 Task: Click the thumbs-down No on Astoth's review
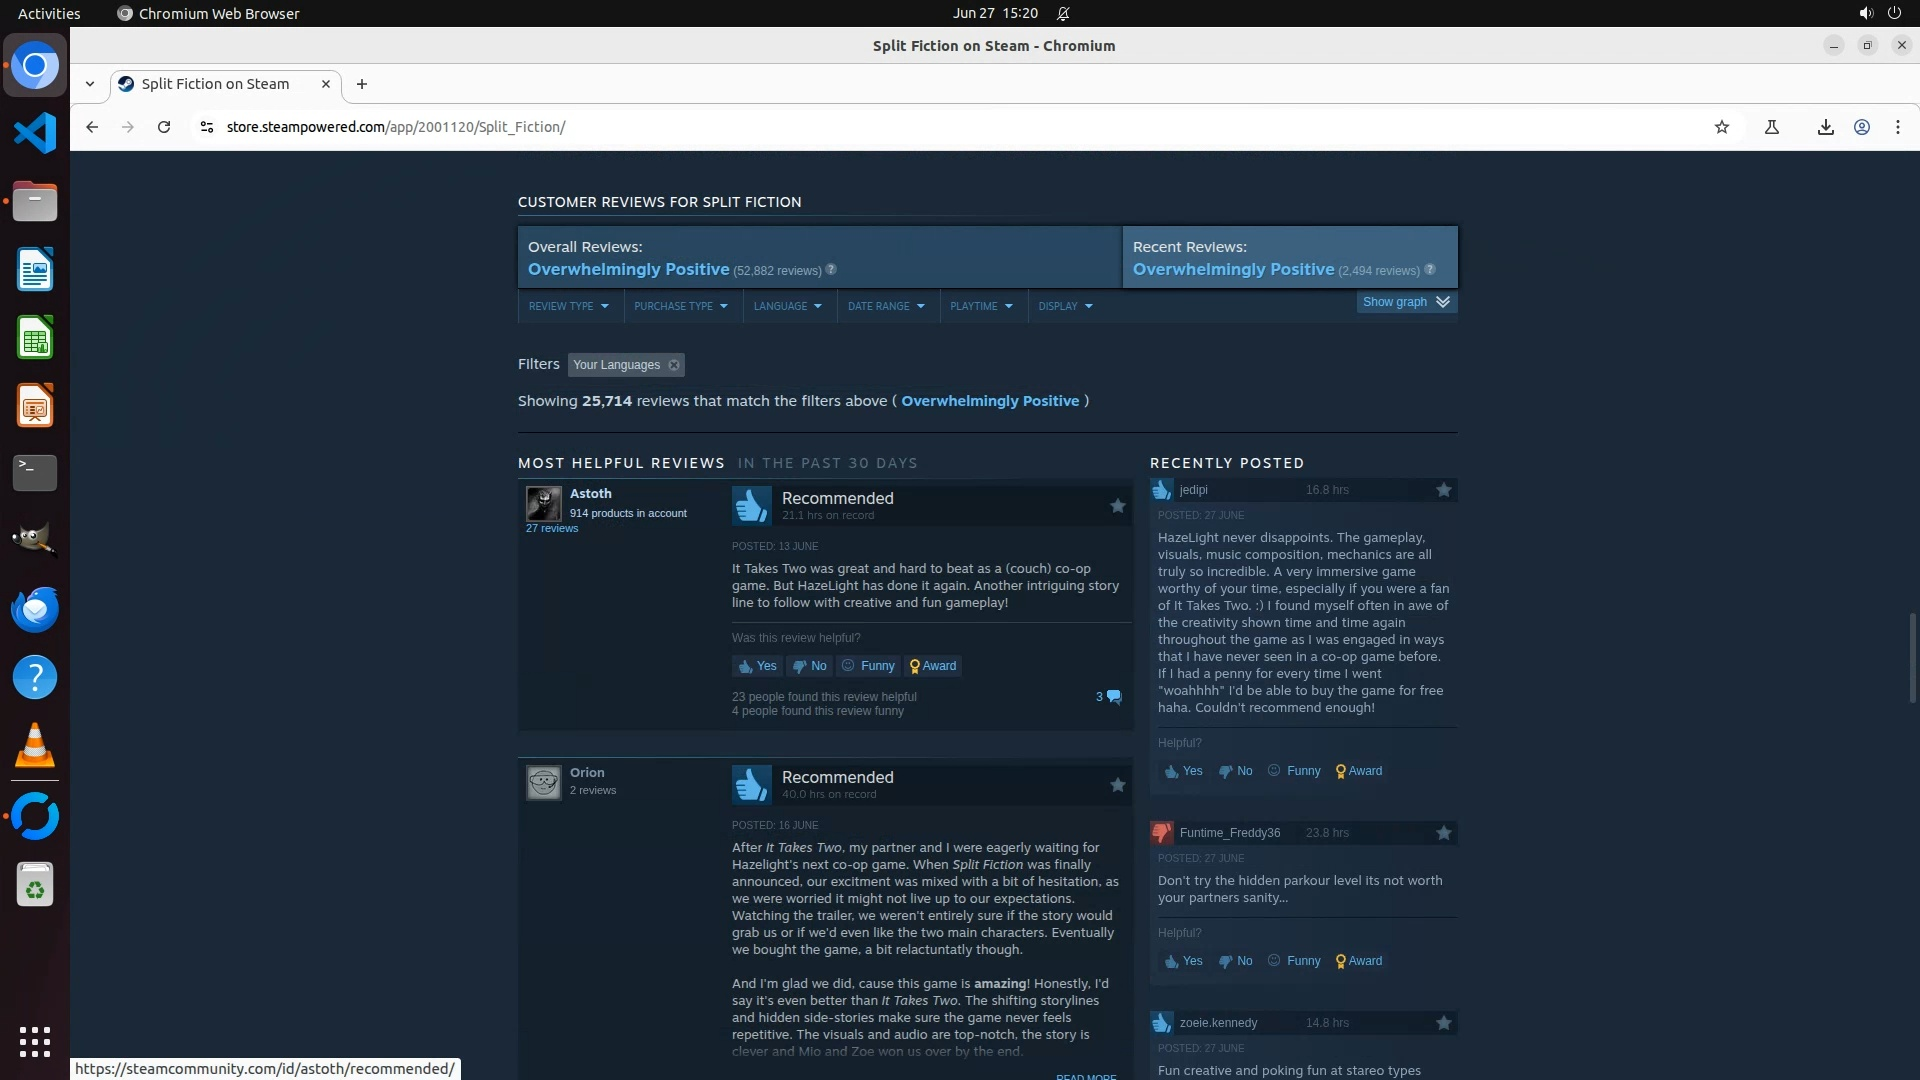(809, 666)
